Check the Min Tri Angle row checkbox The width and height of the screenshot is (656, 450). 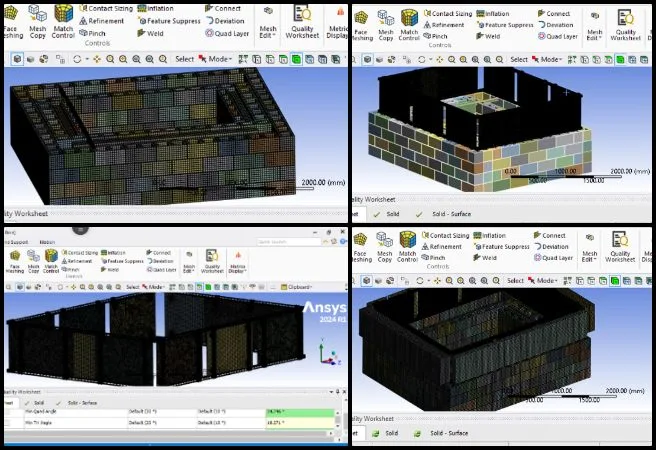pyautogui.click(x=8, y=423)
